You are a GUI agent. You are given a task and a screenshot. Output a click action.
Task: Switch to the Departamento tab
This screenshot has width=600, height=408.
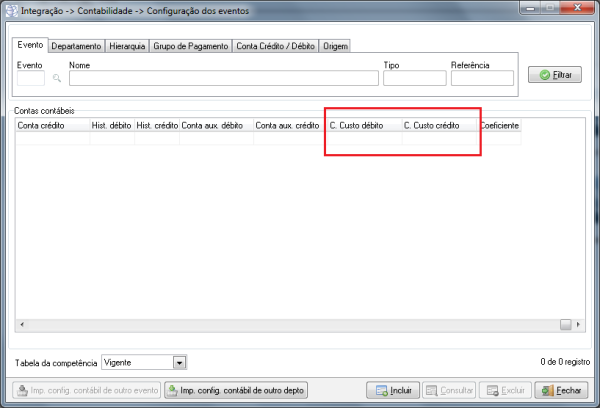click(x=76, y=46)
